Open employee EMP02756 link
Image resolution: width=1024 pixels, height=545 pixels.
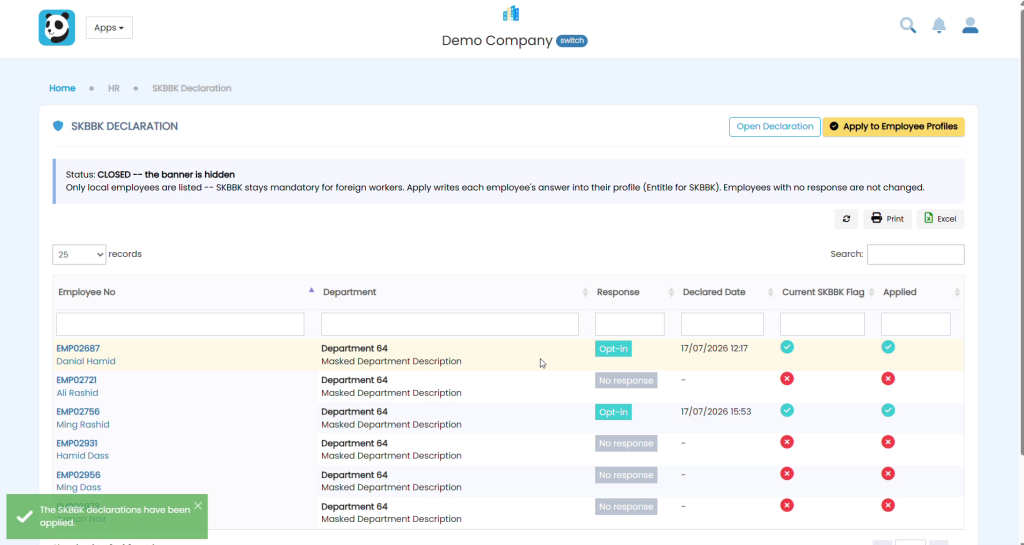coord(78,412)
